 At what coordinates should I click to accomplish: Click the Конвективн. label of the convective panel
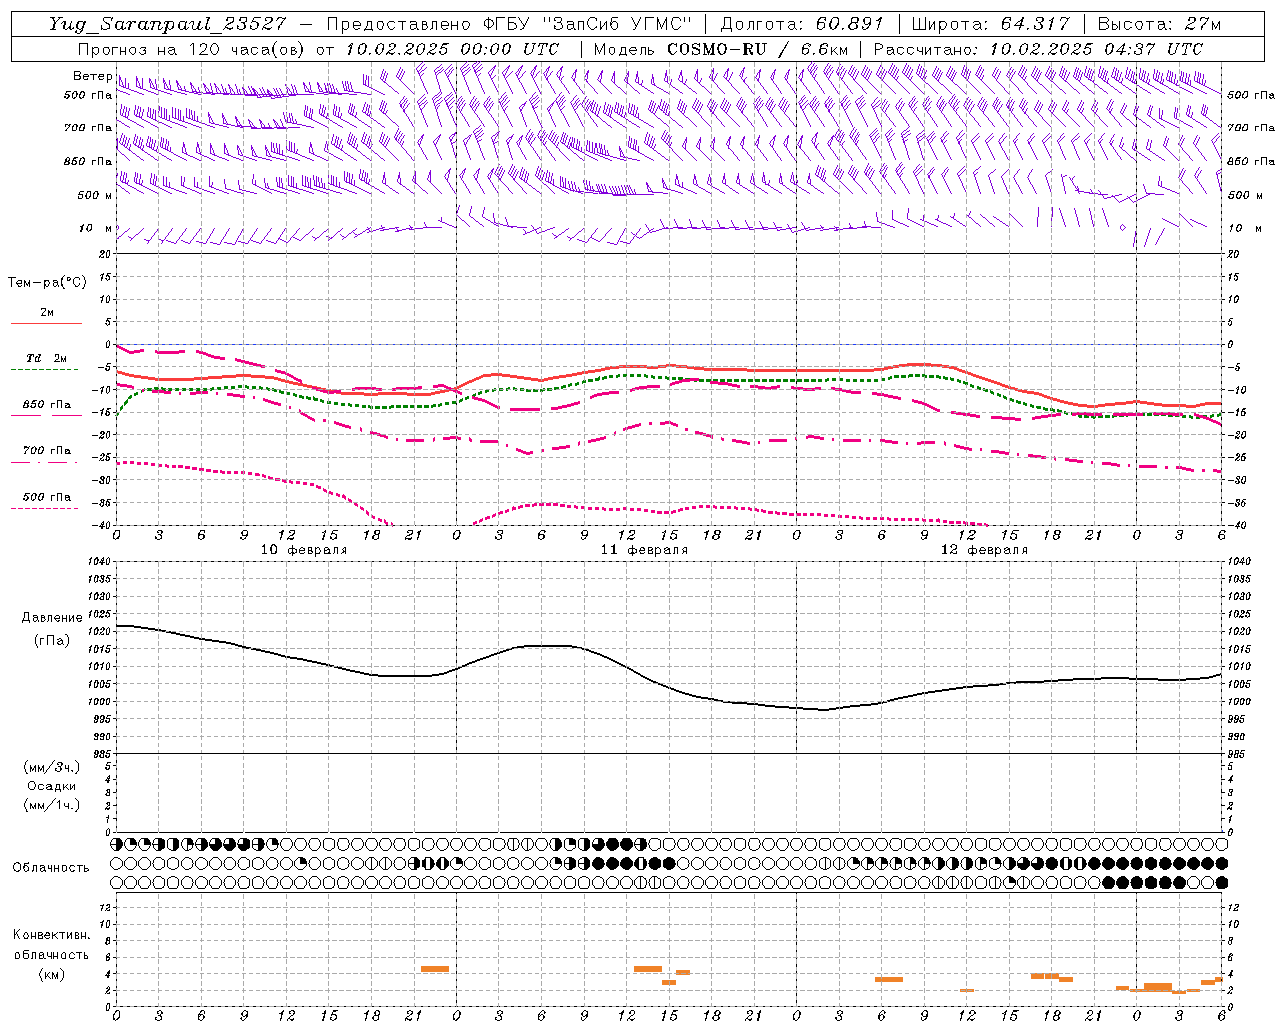[x=51, y=936]
